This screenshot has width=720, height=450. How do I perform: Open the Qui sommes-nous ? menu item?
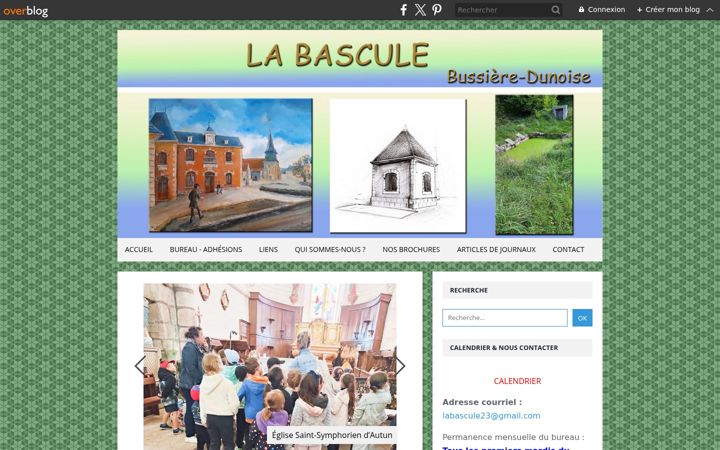pyautogui.click(x=330, y=249)
